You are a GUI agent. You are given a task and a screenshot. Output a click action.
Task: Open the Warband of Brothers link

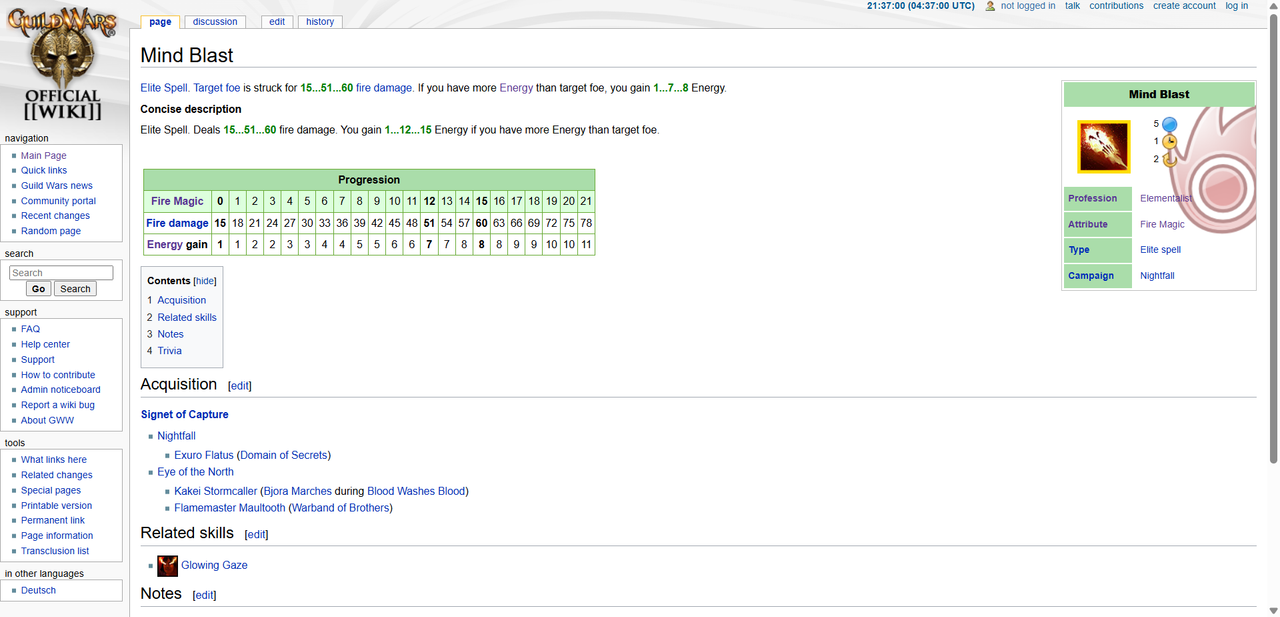coord(340,508)
